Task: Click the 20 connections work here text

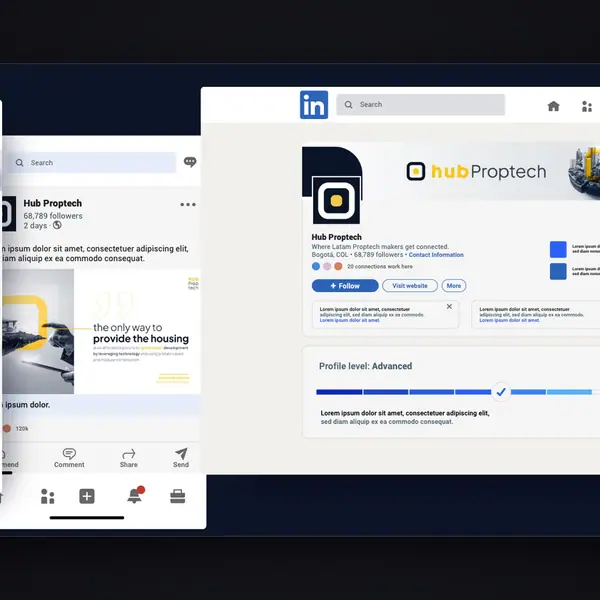Action: click(x=380, y=266)
